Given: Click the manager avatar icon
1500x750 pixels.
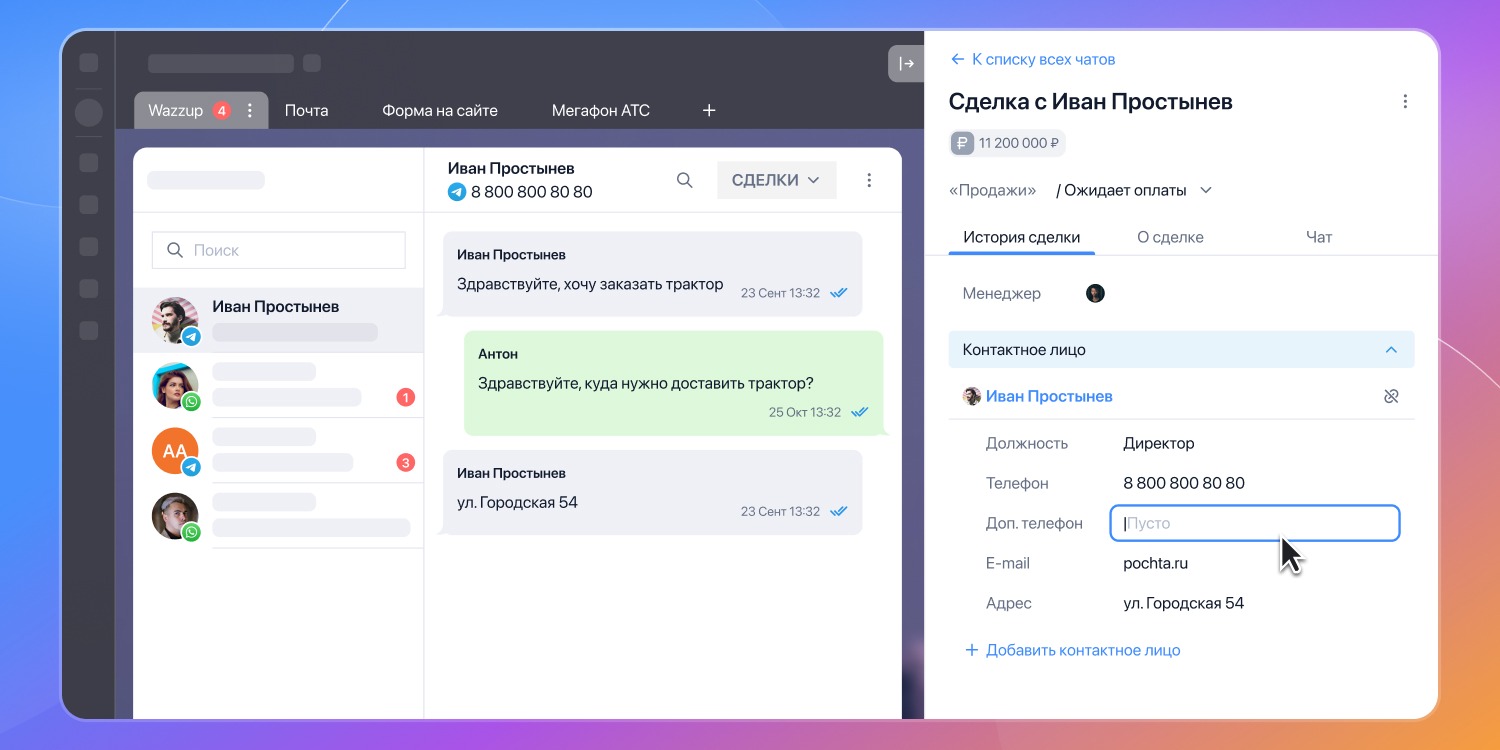Looking at the screenshot, I should [x=1095, y=293].
